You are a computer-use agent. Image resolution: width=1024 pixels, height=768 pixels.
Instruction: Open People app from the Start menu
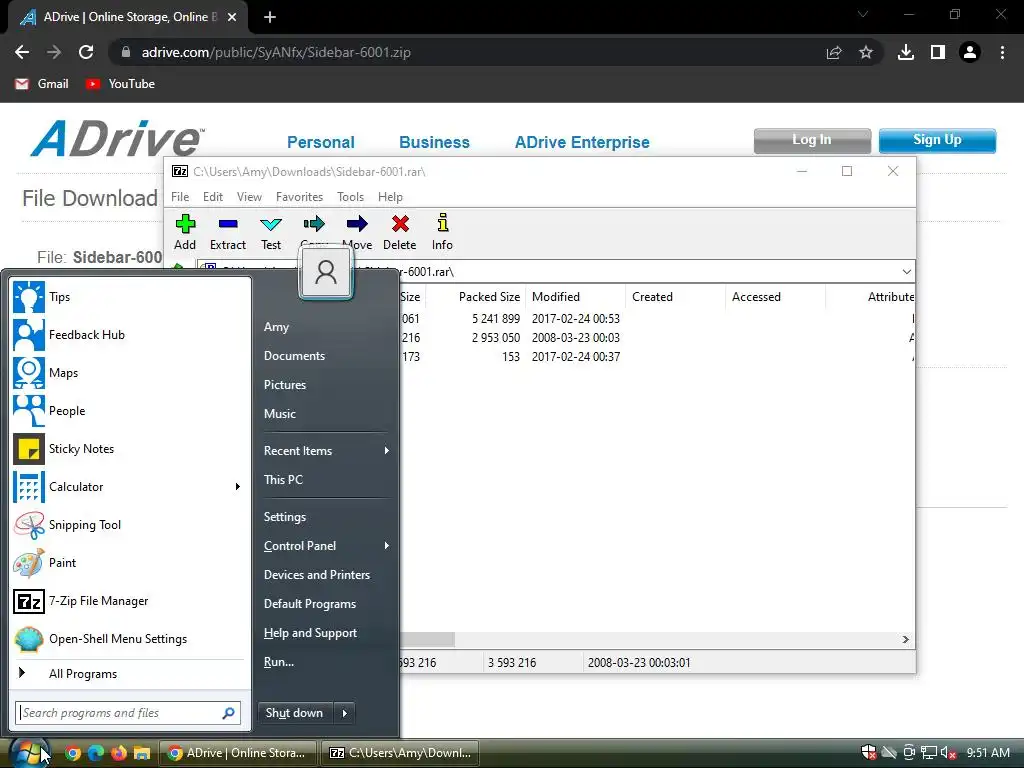coord(129,411)
